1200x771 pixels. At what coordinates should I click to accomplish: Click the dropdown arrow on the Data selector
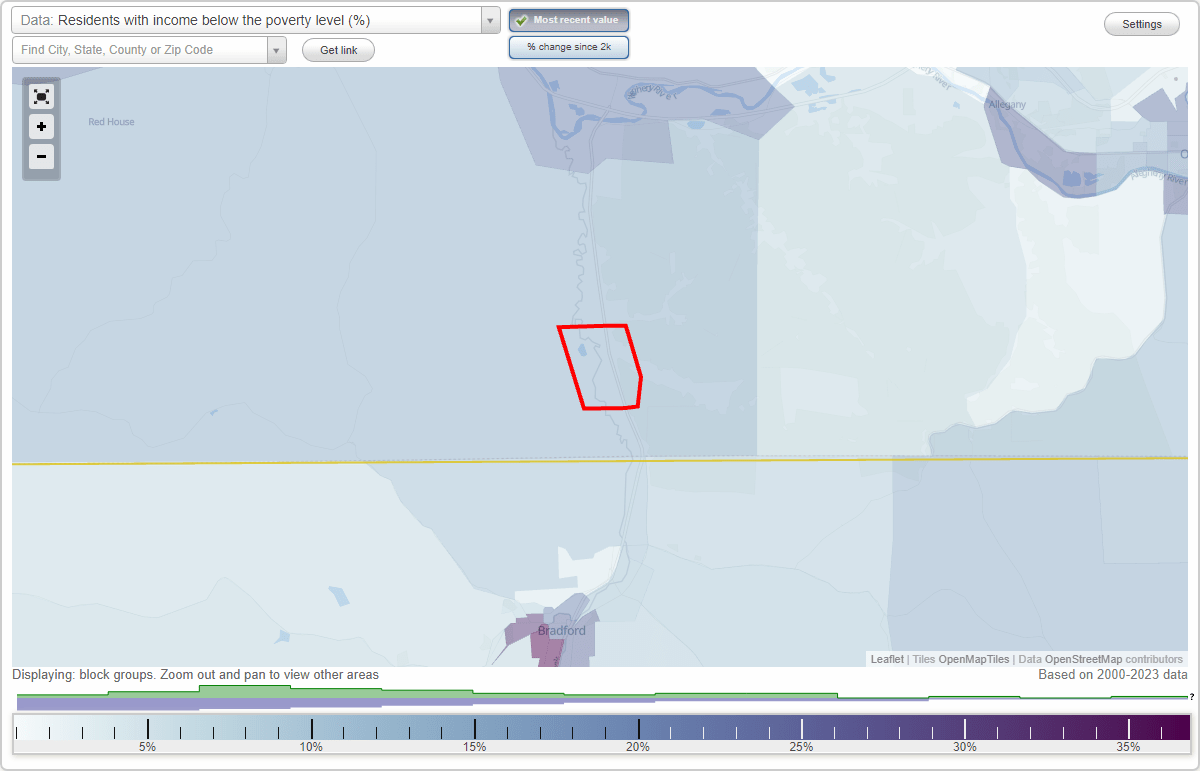coord(489,19)
